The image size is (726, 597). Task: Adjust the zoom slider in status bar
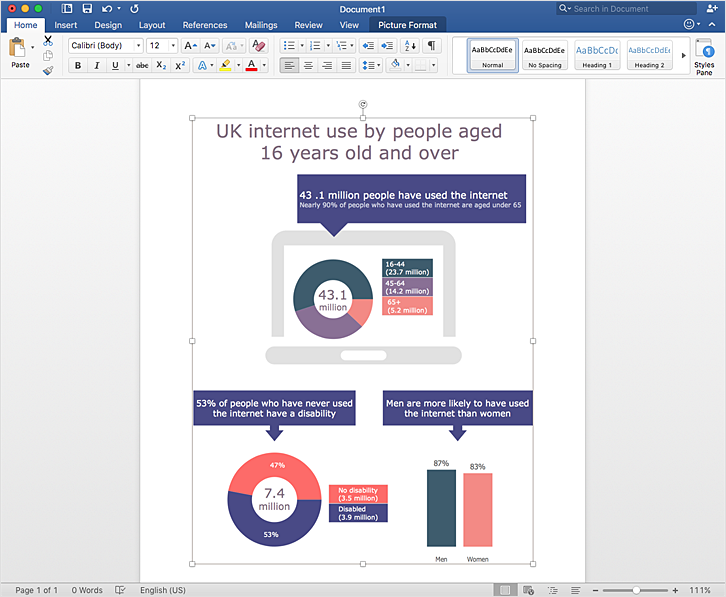click(x=636, y=590)
